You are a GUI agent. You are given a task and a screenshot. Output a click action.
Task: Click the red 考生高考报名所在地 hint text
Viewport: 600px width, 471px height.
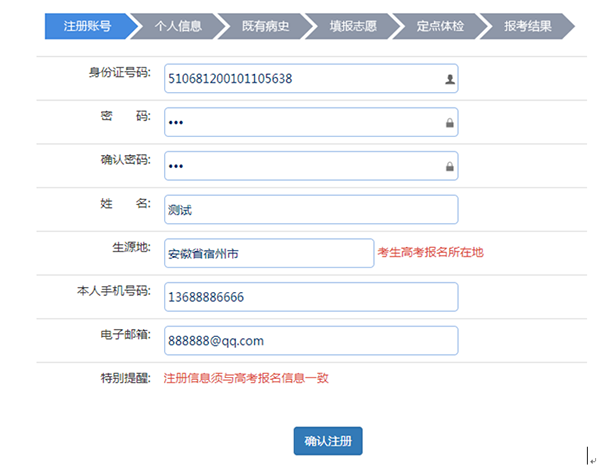[x=430, y=253]
